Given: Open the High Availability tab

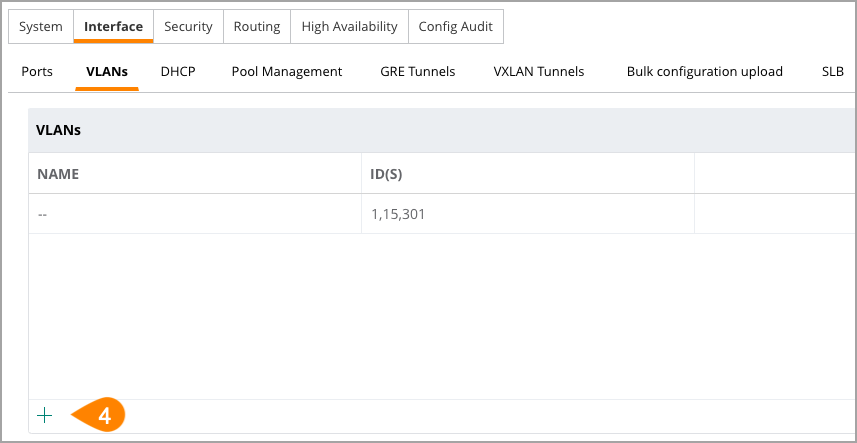Looking at the screenshot, I should pos(349,26).
